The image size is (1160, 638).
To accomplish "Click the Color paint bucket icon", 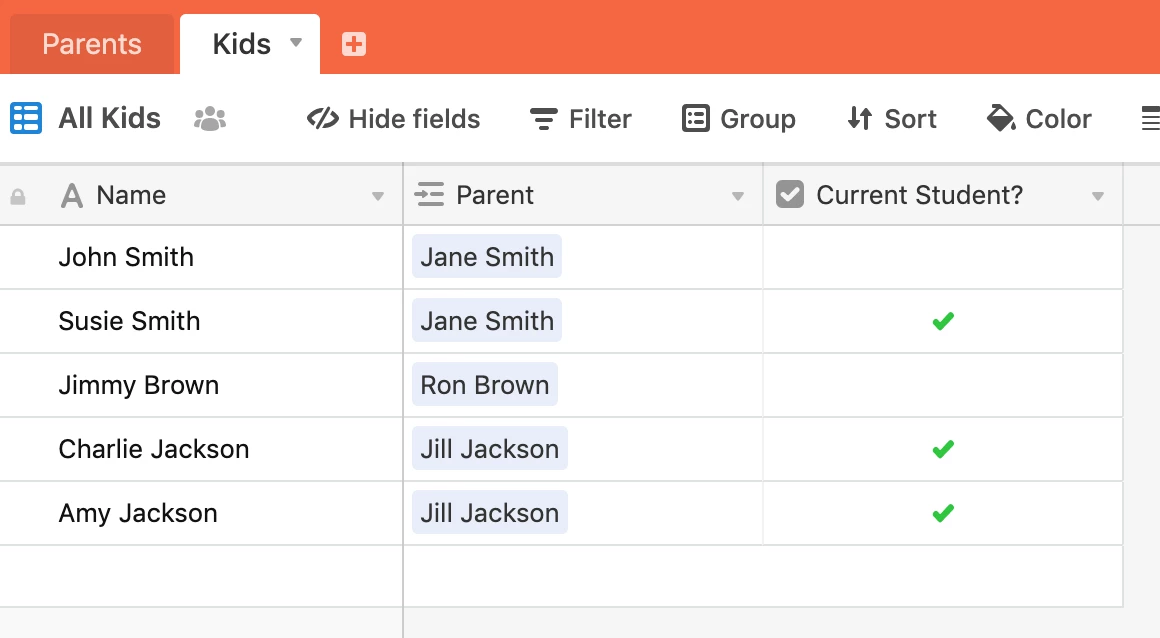I will tap(1001, 119).
